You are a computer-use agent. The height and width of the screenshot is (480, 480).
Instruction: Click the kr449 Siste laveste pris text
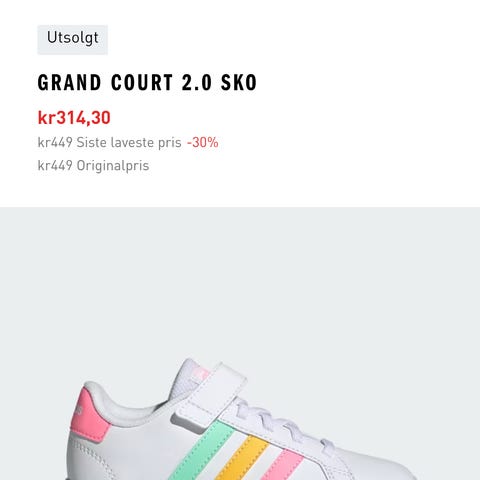click(x=109, y=143)
